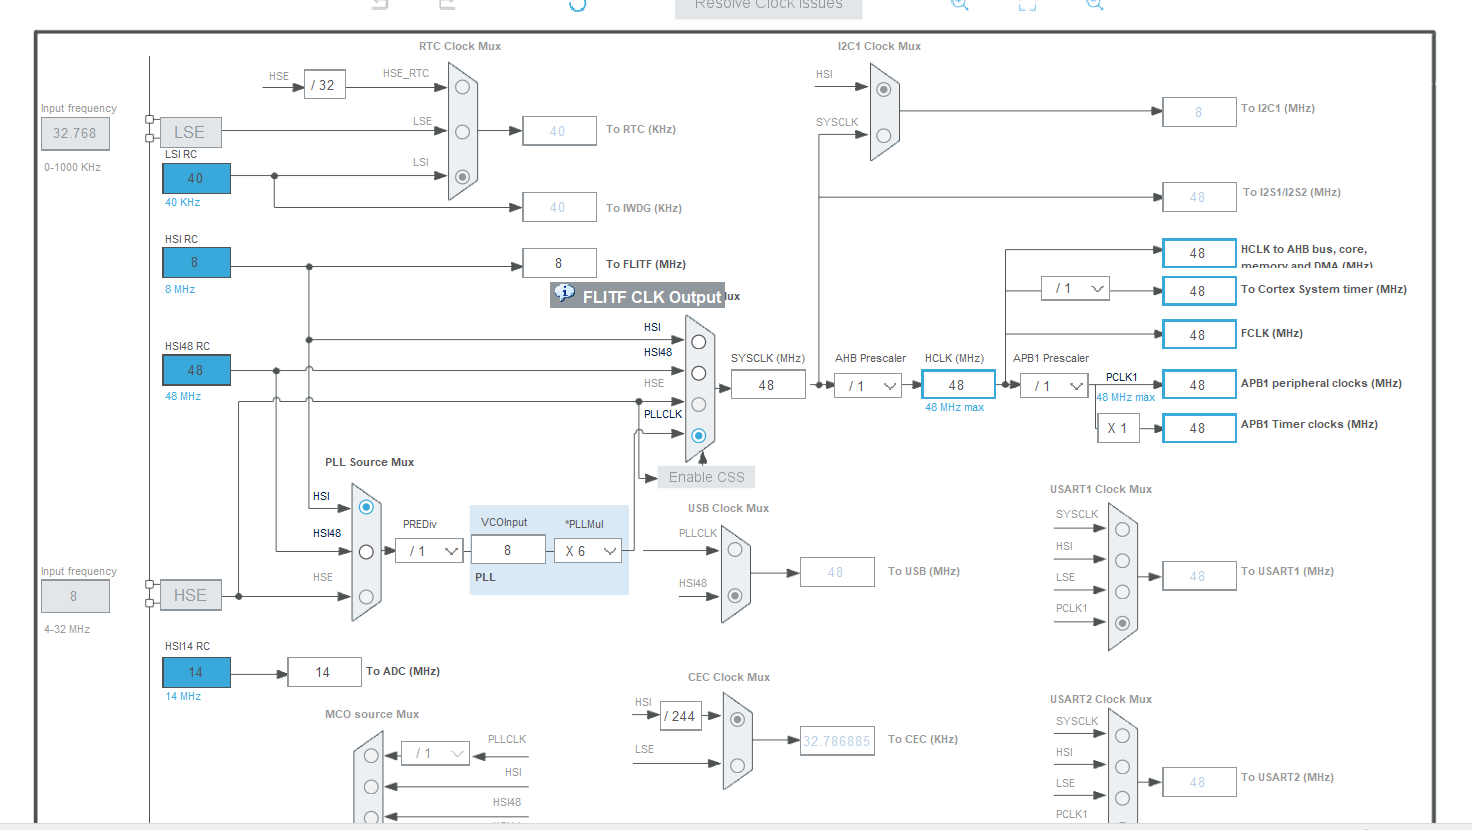
Task: Click the info icon on FLITF CLK Output tooltip
Action: pyautogui.click(x=565, y=293)
